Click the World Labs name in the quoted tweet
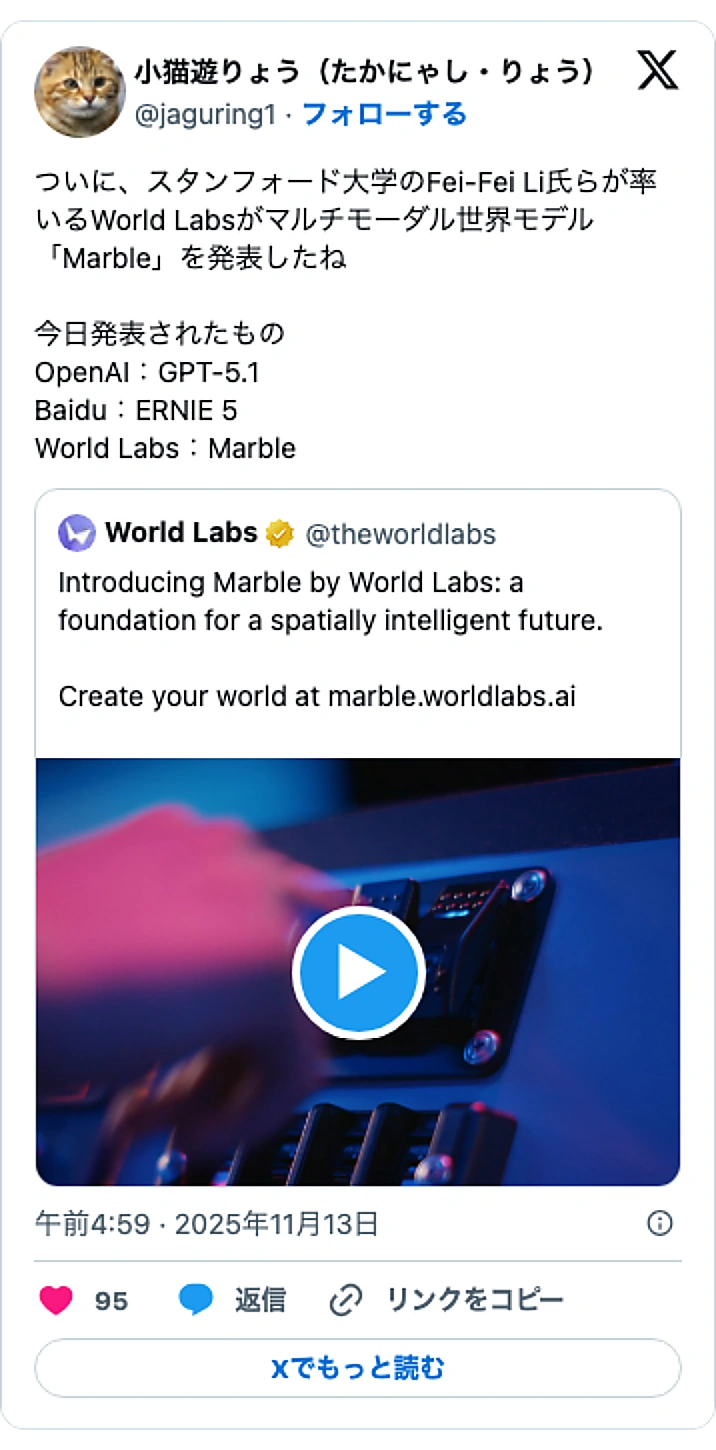The width and height of the screenshot is (716, 1450). [x=178, y=533]
